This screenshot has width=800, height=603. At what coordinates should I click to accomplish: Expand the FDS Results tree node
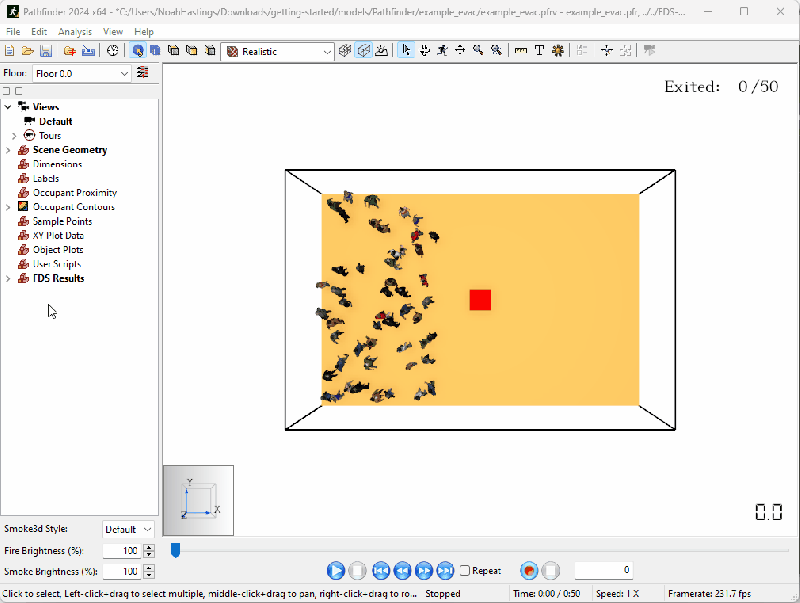[8, 278]
